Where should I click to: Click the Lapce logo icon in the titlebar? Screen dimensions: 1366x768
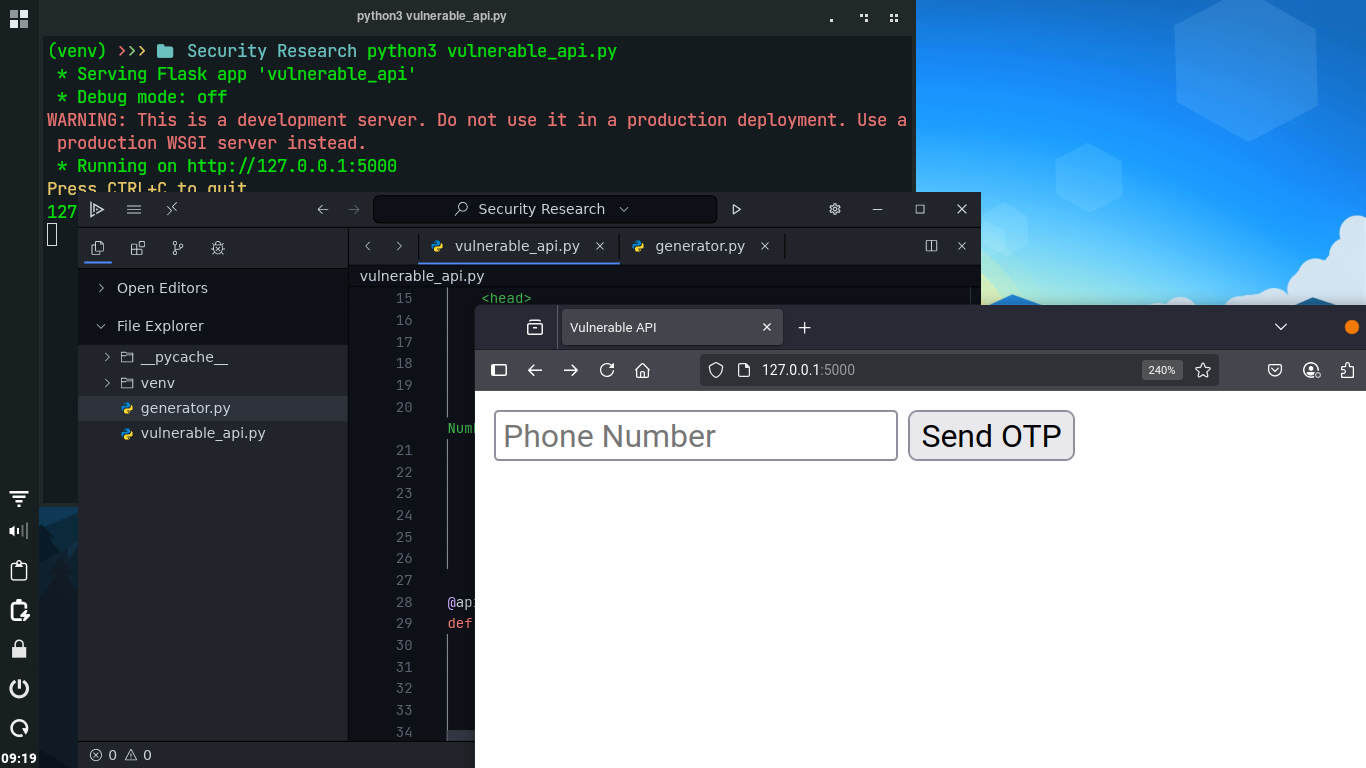click(x=97, y=209)
